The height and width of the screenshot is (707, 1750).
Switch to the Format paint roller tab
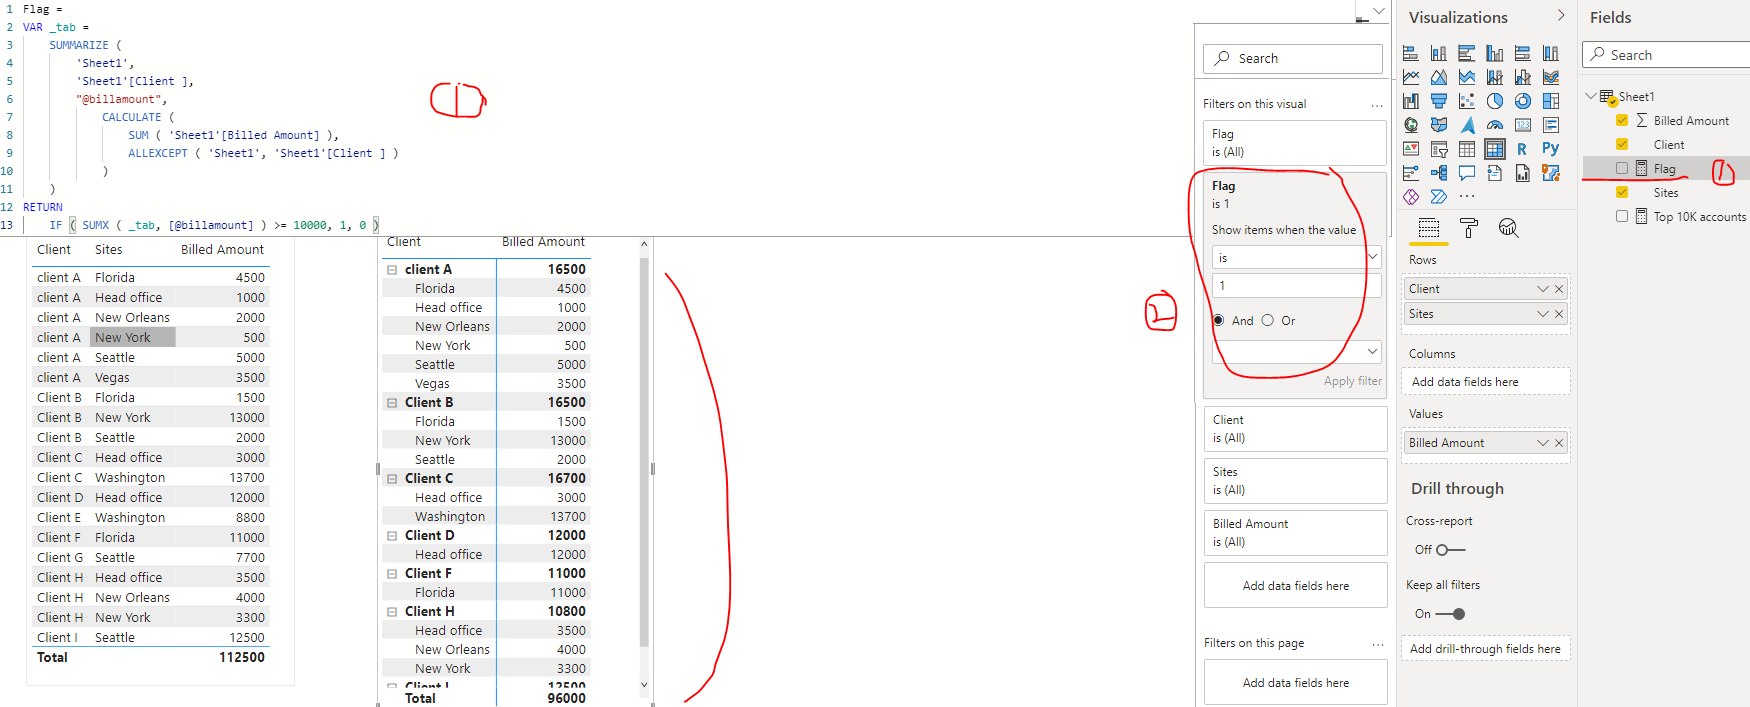1469,229
